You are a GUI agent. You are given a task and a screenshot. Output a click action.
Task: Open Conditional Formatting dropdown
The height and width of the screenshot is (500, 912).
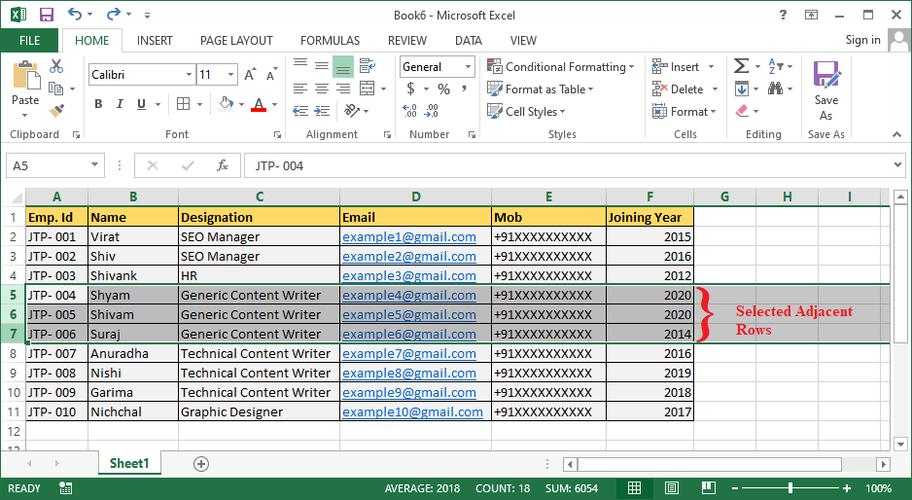[x=560, y=67]
